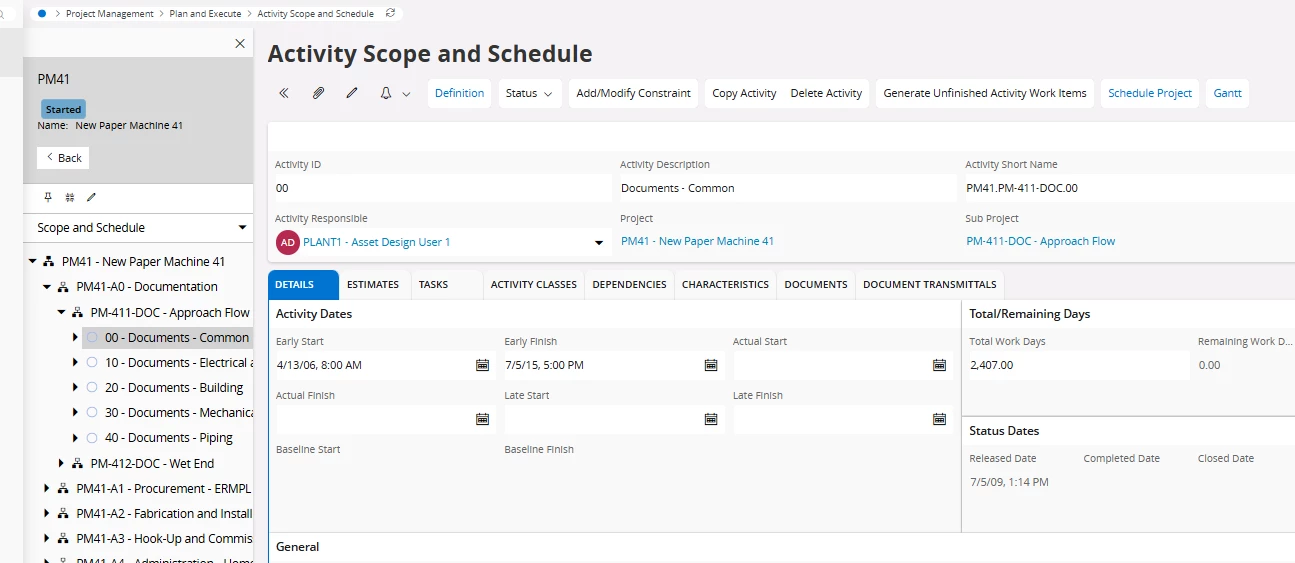Click structure icon of PM41-A2 - Fabrication
The height and width of the screenshot is (563, 1295).
[x=63, y=514]
